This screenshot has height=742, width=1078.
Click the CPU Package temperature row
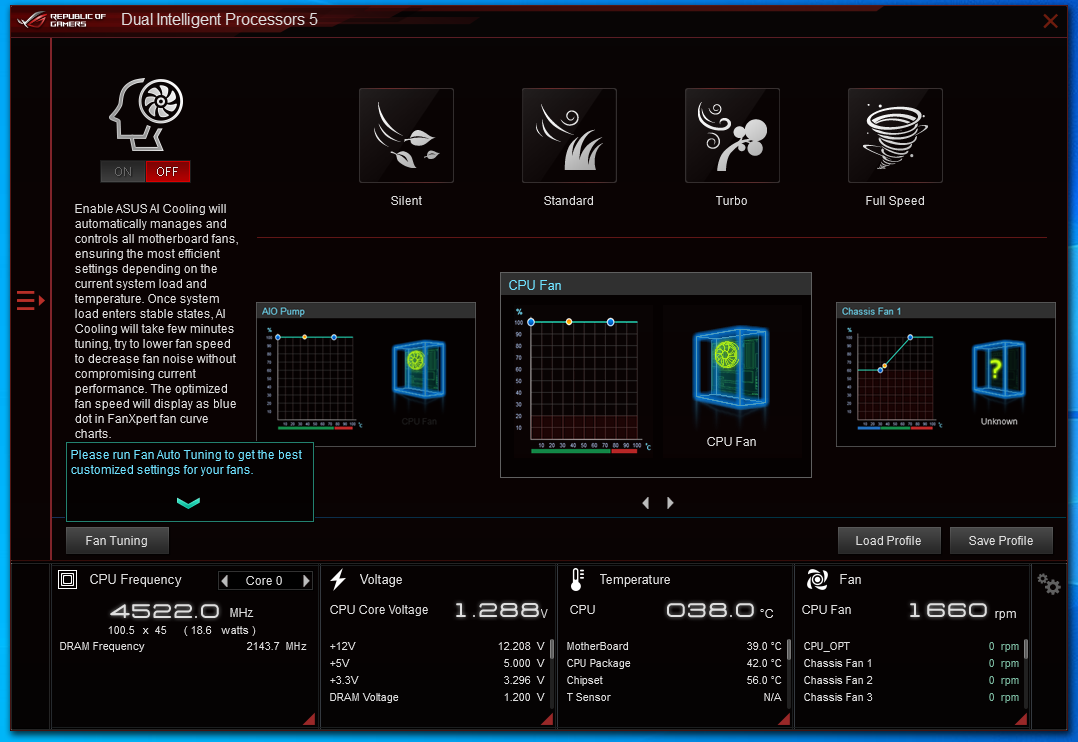click(674, 664)
